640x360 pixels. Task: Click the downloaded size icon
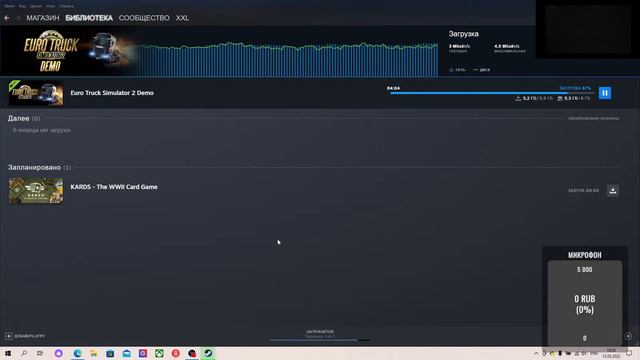[518, 98]
